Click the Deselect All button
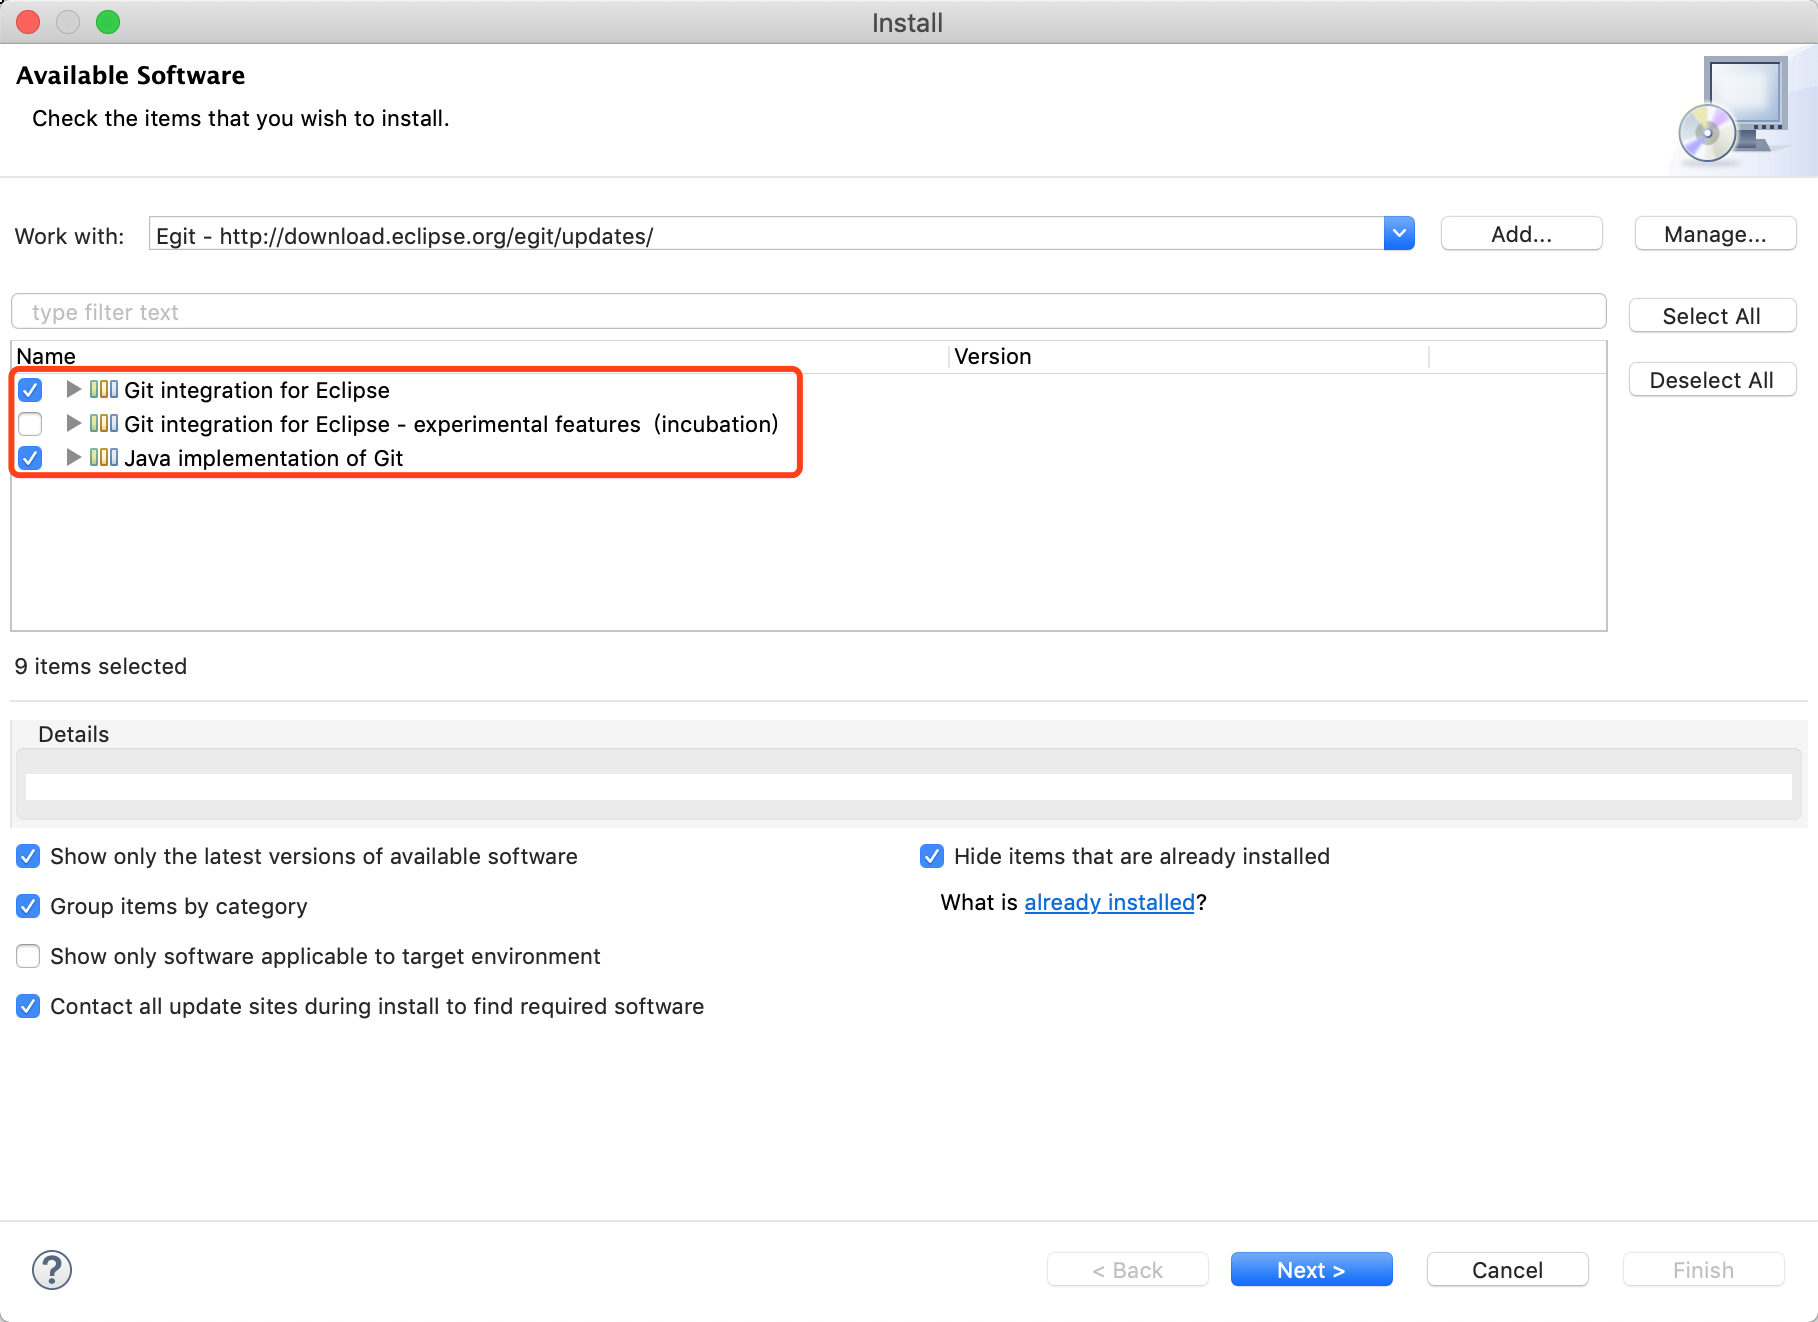Screen dimensions: 1818x1322 click(1712, 380)
